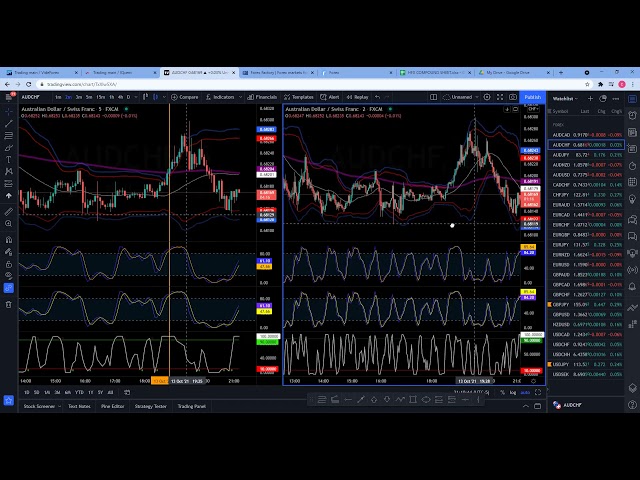Open the Strategy Tester tab
The width and height of the screenshot is (640, 480).
point(151,406)
